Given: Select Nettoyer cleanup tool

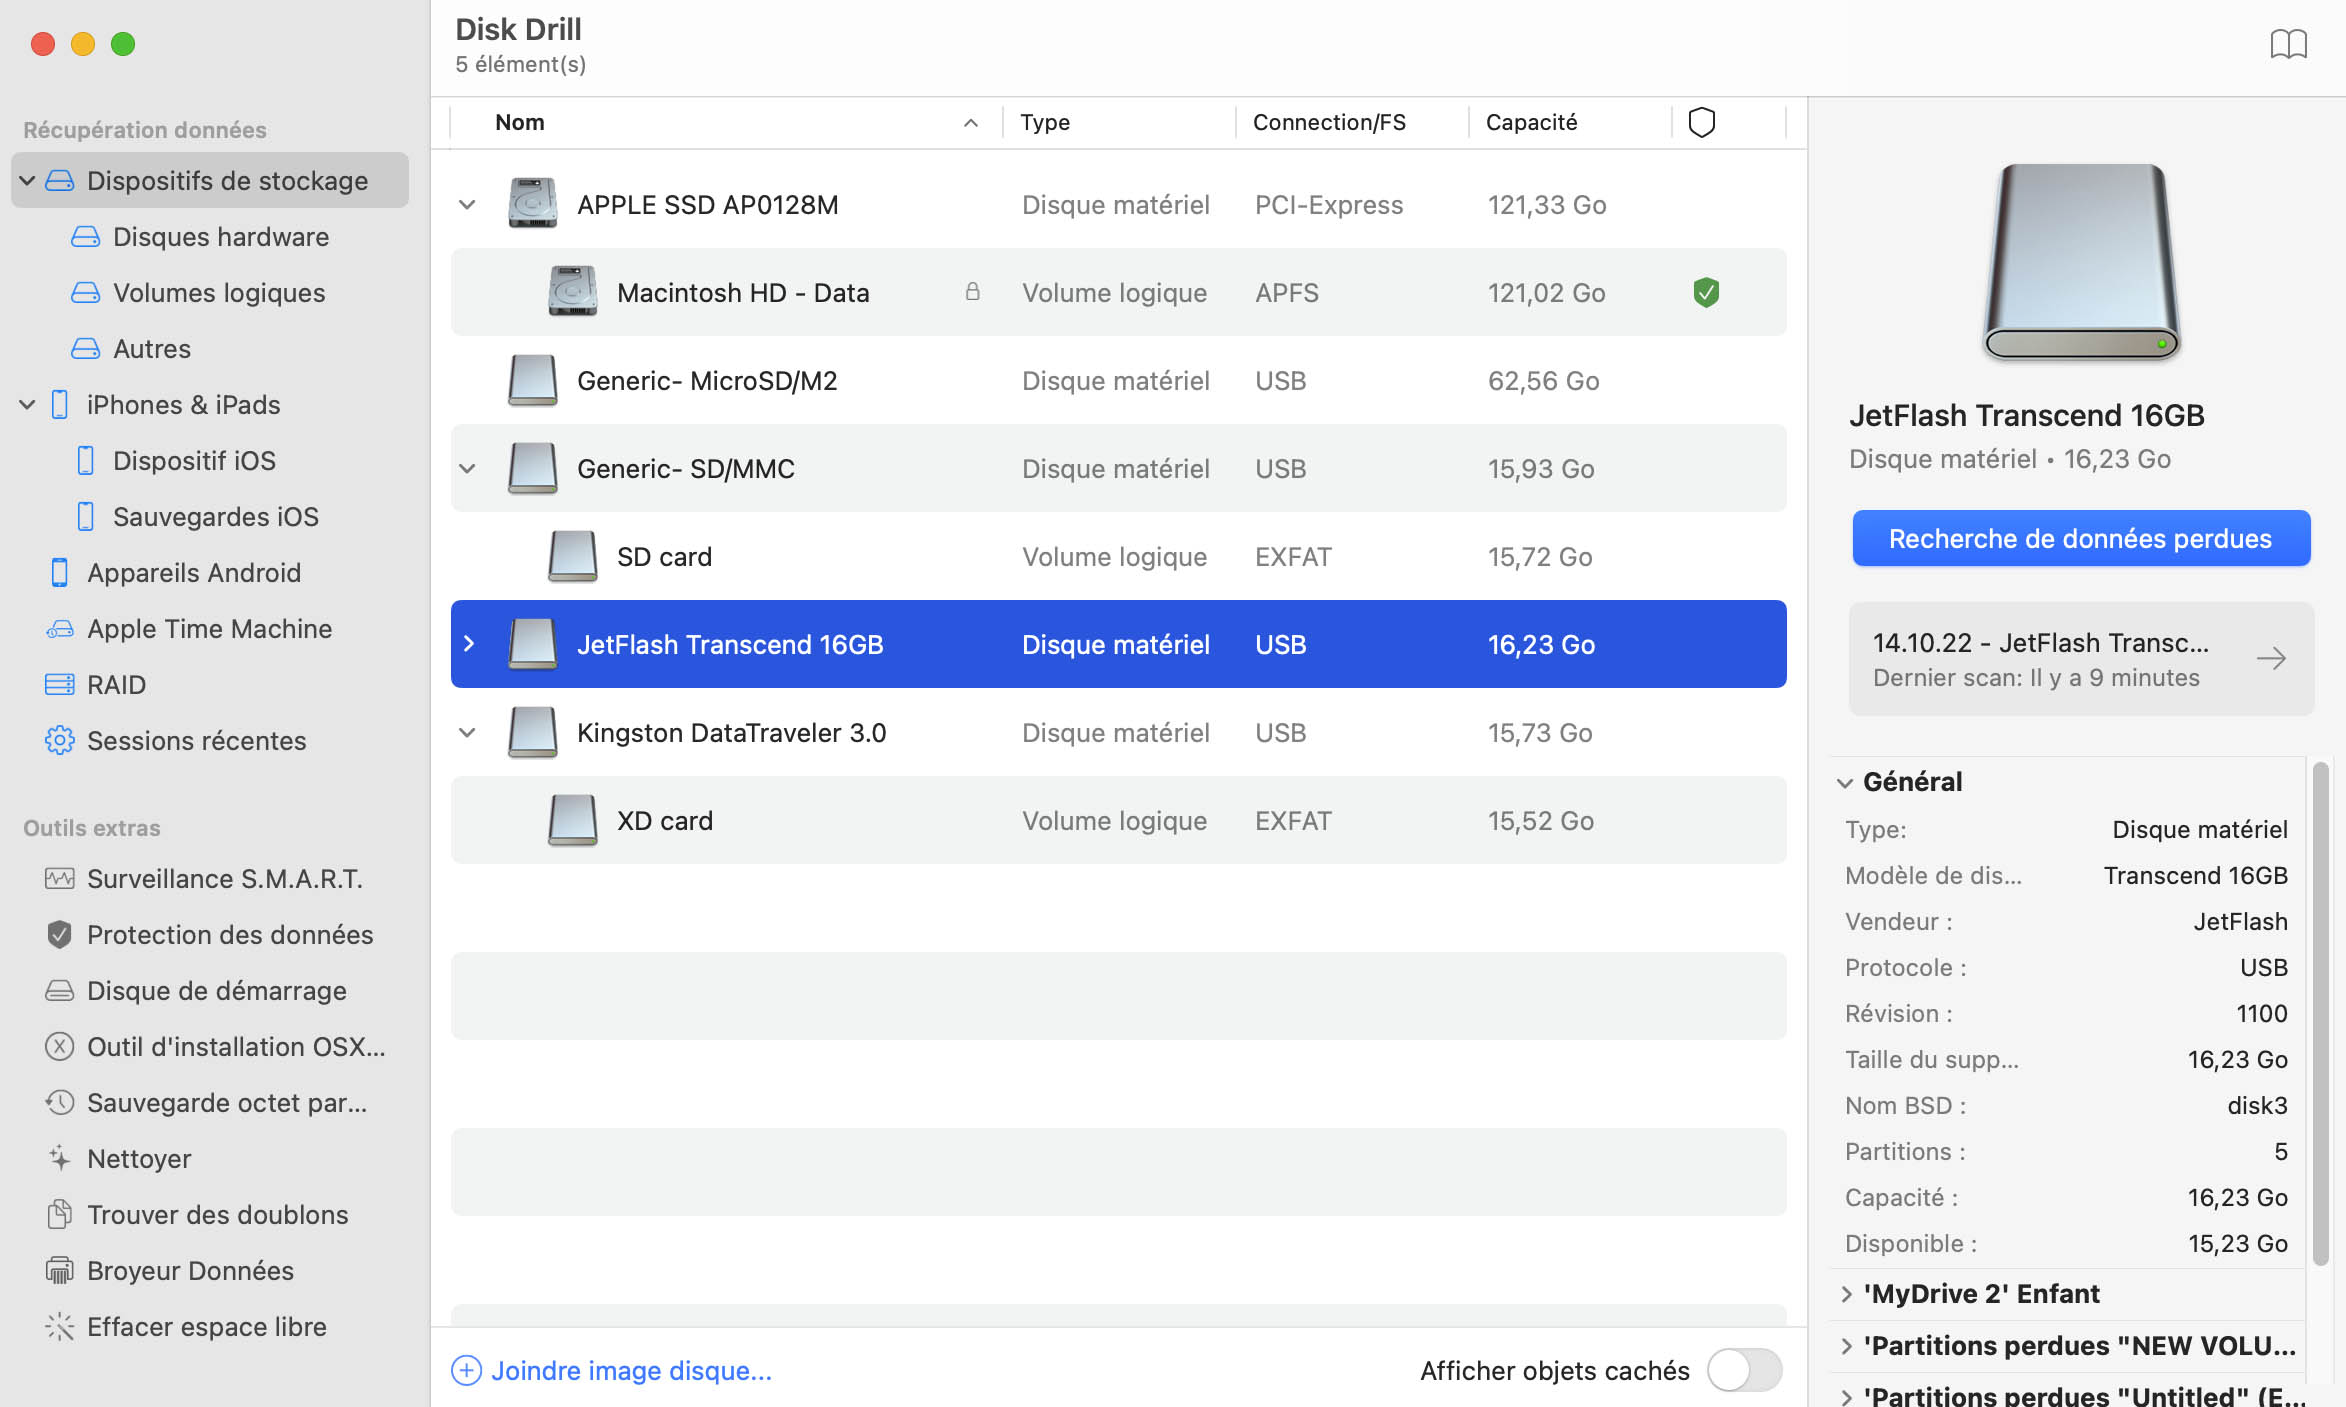Looking at the screenshot, I should (139, 1159).
